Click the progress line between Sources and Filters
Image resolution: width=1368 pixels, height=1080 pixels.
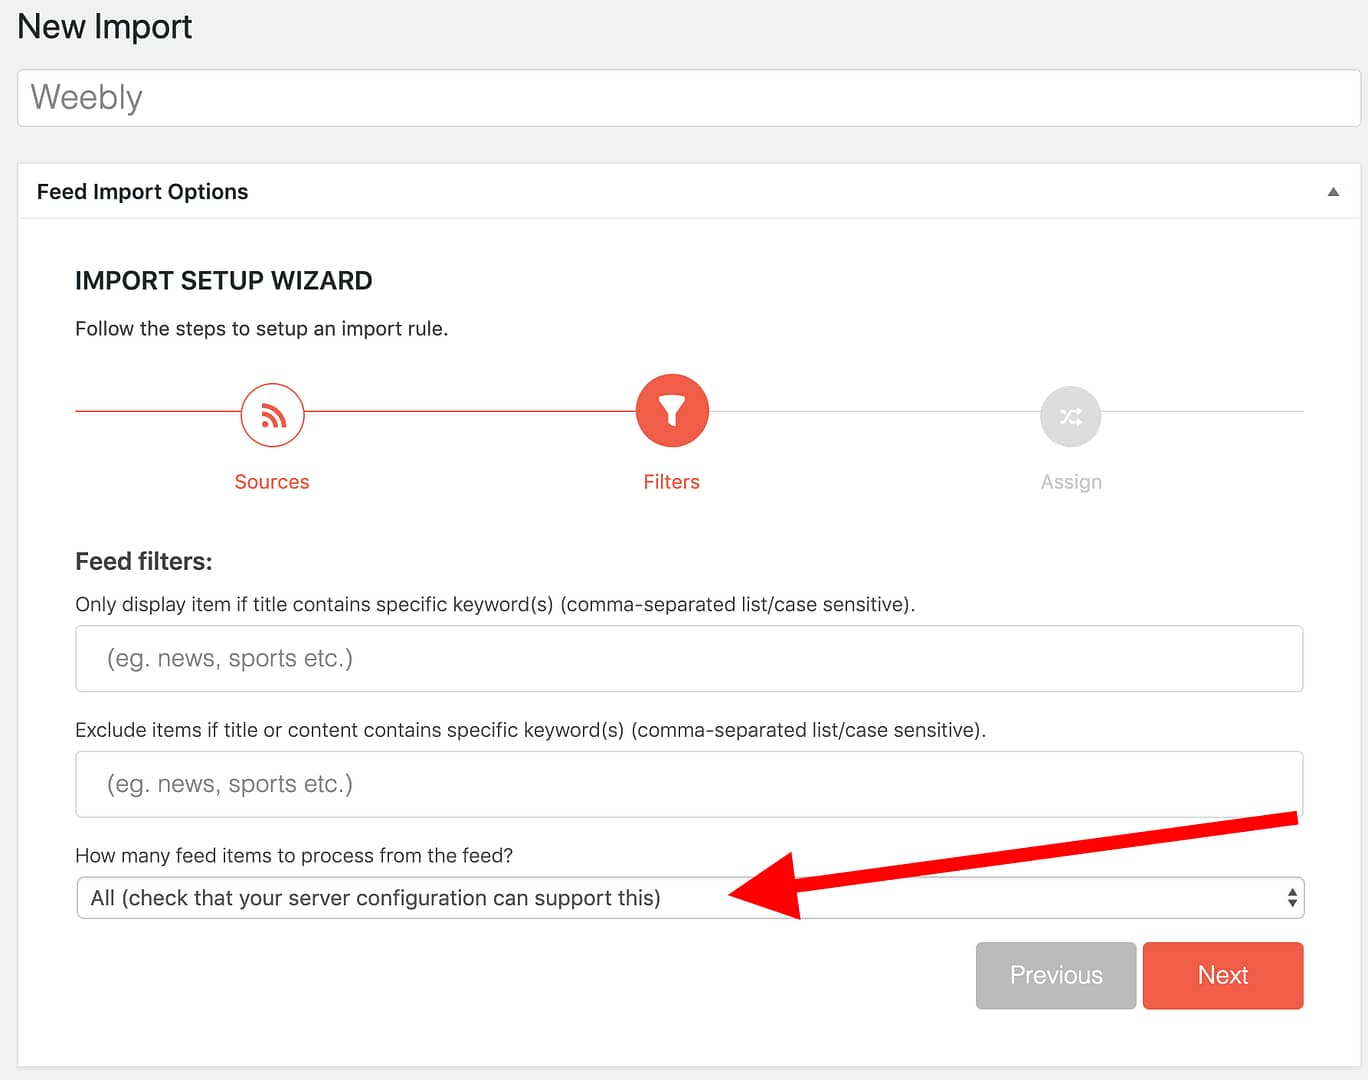click(470, 411)
